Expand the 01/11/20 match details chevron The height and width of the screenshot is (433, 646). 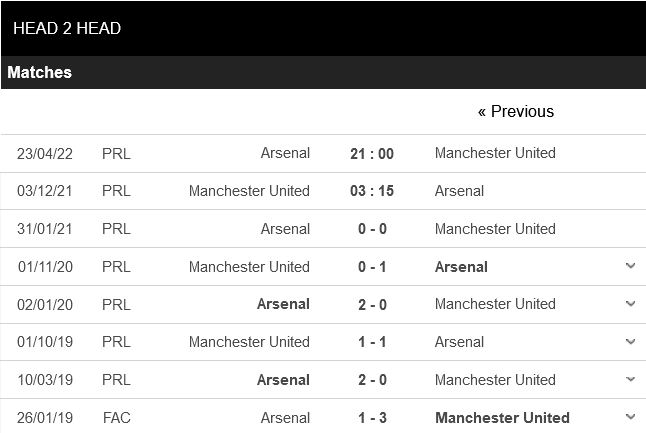[x=630, y=266]
